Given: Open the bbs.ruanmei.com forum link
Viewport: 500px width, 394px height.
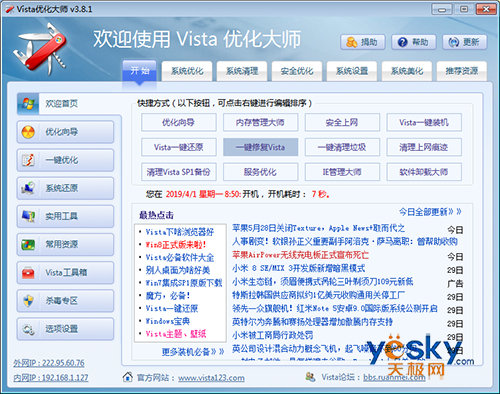Looking at the screenshot, I should [x=394, y=377].
